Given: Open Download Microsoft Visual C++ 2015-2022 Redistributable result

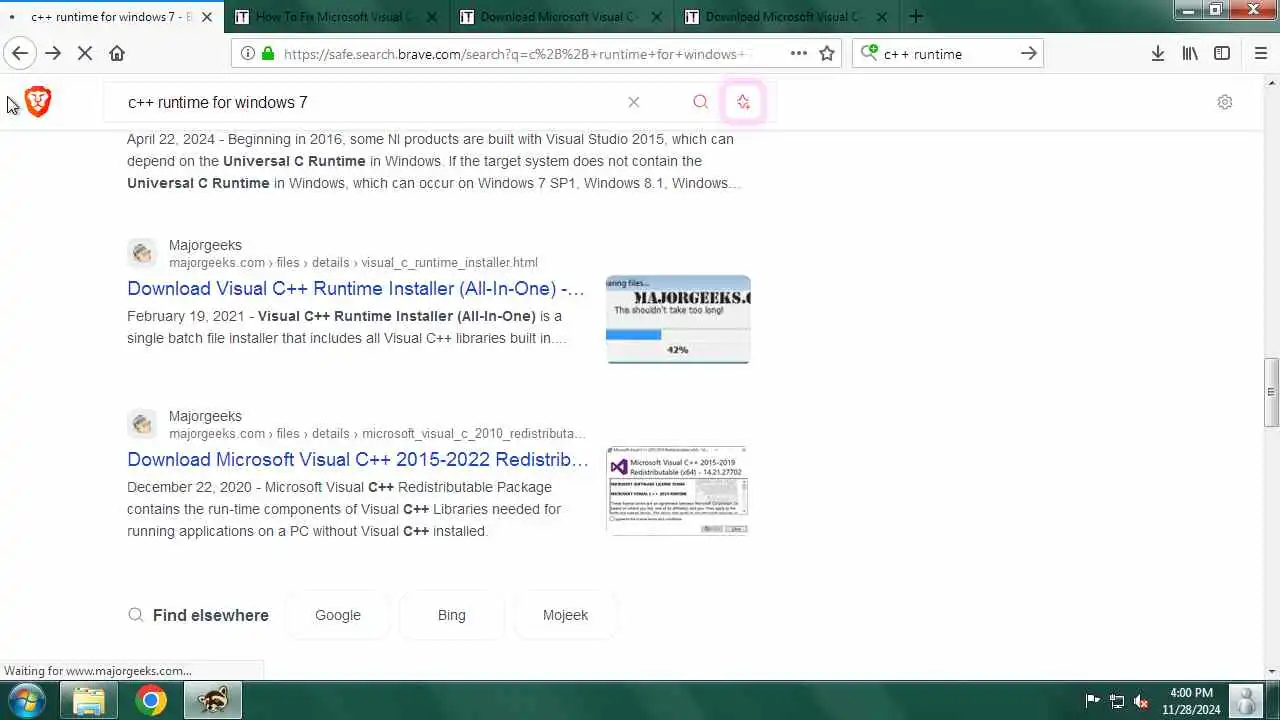Looking at the screenshot, I should pyautogui.click(x=358, y=459).
